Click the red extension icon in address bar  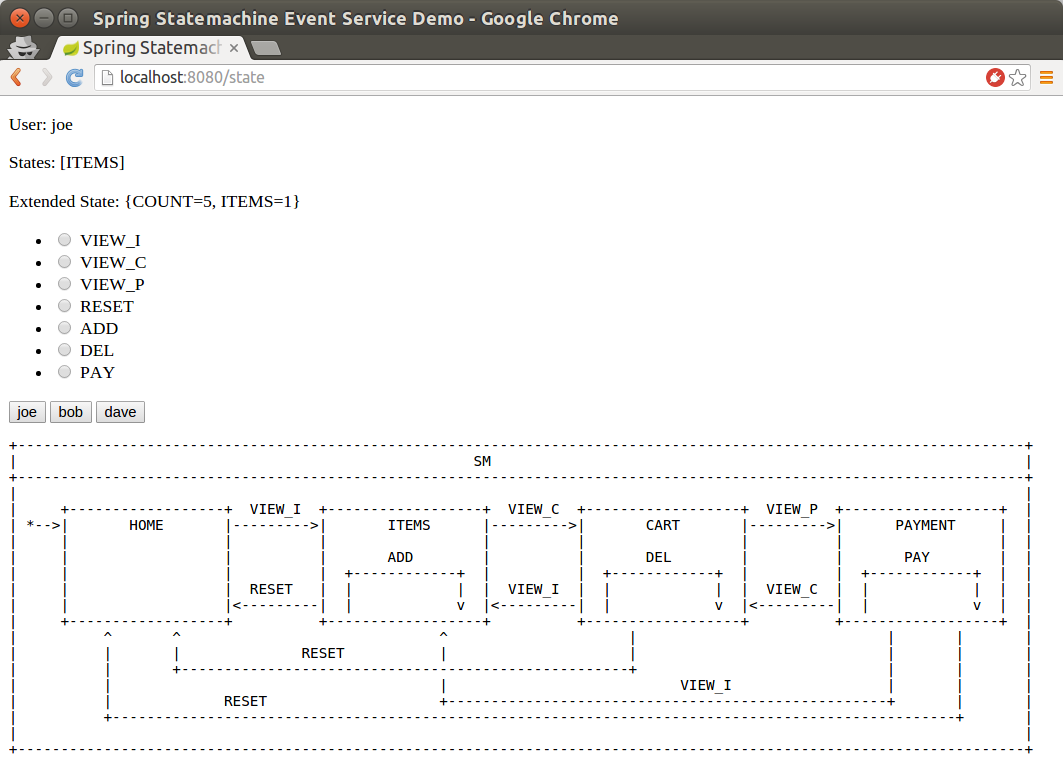(x=995, y=77)
